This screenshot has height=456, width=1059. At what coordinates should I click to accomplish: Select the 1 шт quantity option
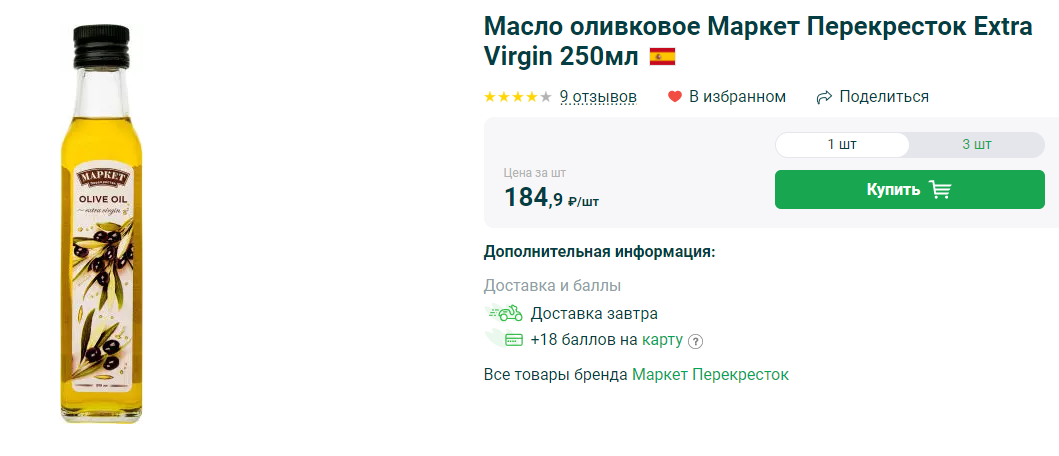click(x=842, y=144)
